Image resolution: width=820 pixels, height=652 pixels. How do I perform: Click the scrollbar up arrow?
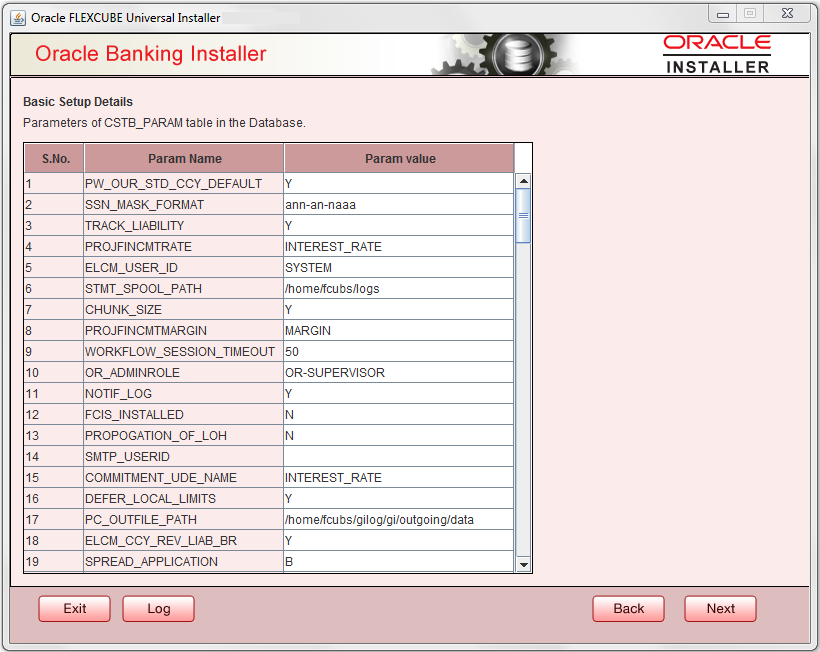click(x=522, y=180)
